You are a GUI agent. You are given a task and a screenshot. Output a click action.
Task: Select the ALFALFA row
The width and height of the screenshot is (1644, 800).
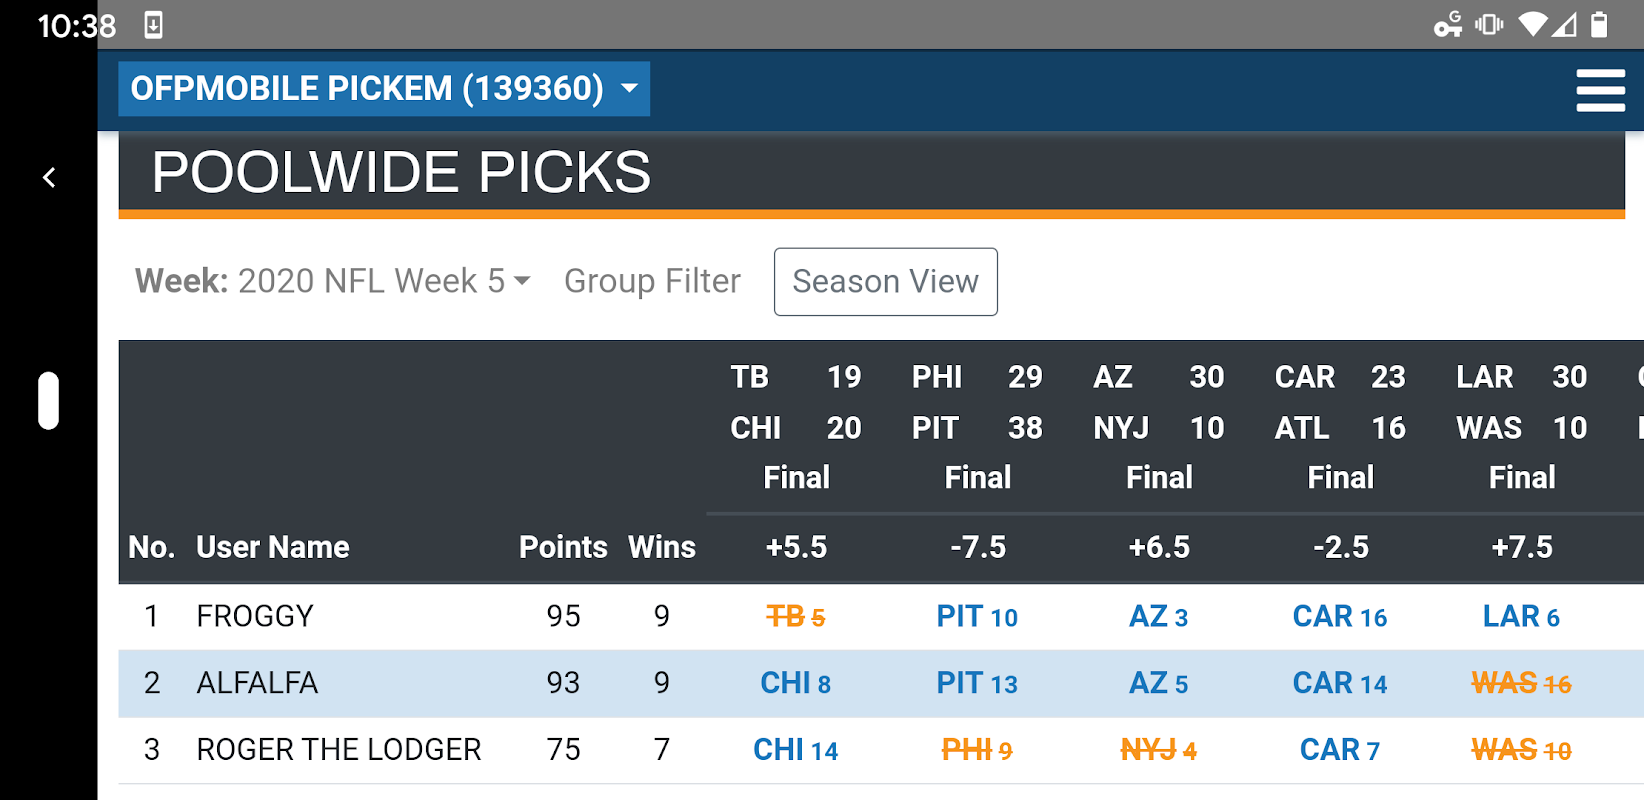257,683
